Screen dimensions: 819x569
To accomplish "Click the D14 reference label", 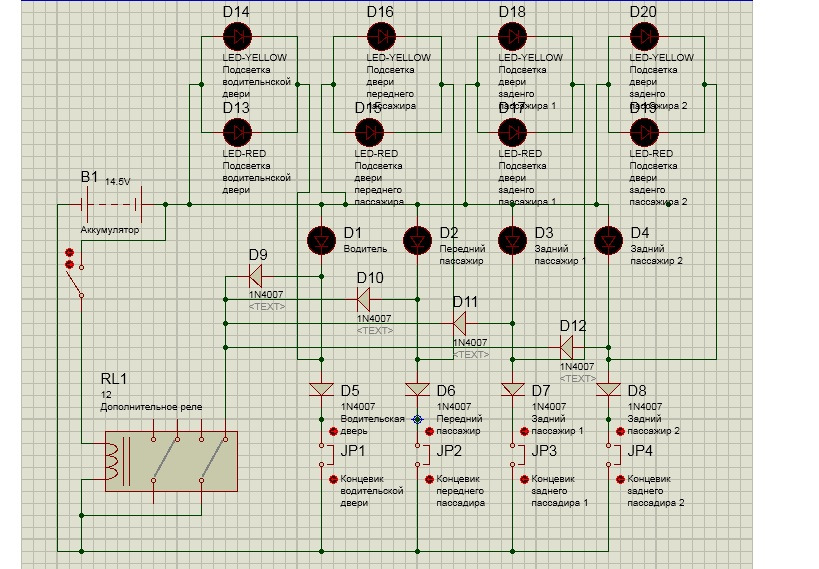I will [x=236, y=11].
